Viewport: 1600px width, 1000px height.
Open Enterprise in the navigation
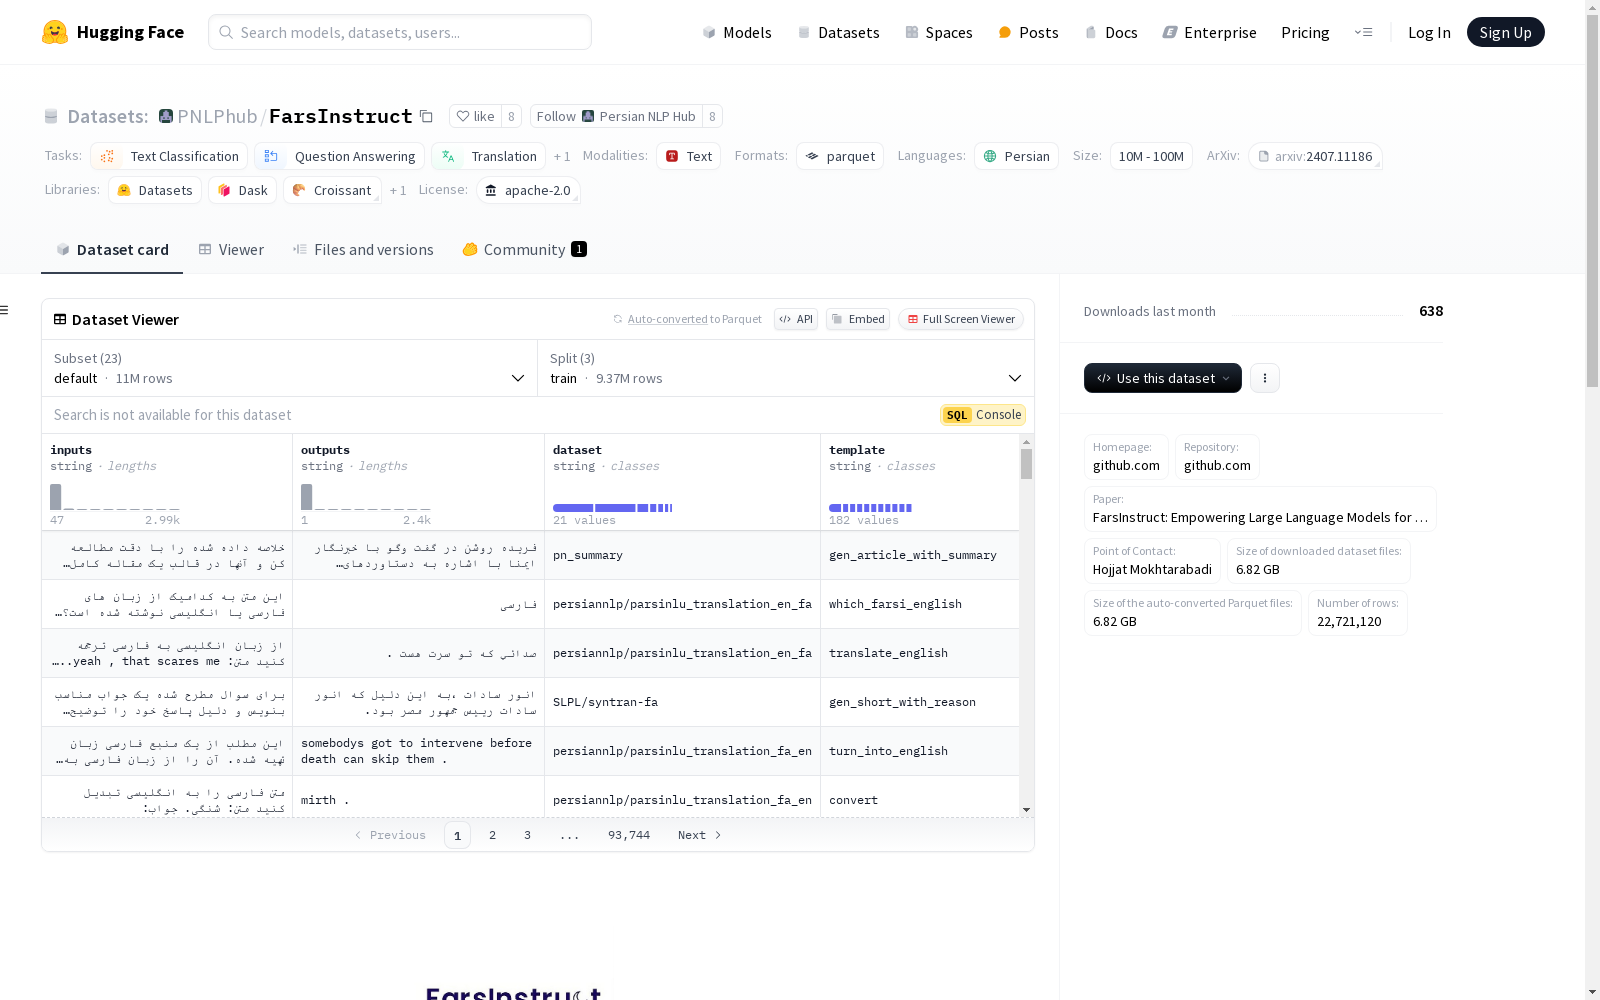coord(1209,32)
